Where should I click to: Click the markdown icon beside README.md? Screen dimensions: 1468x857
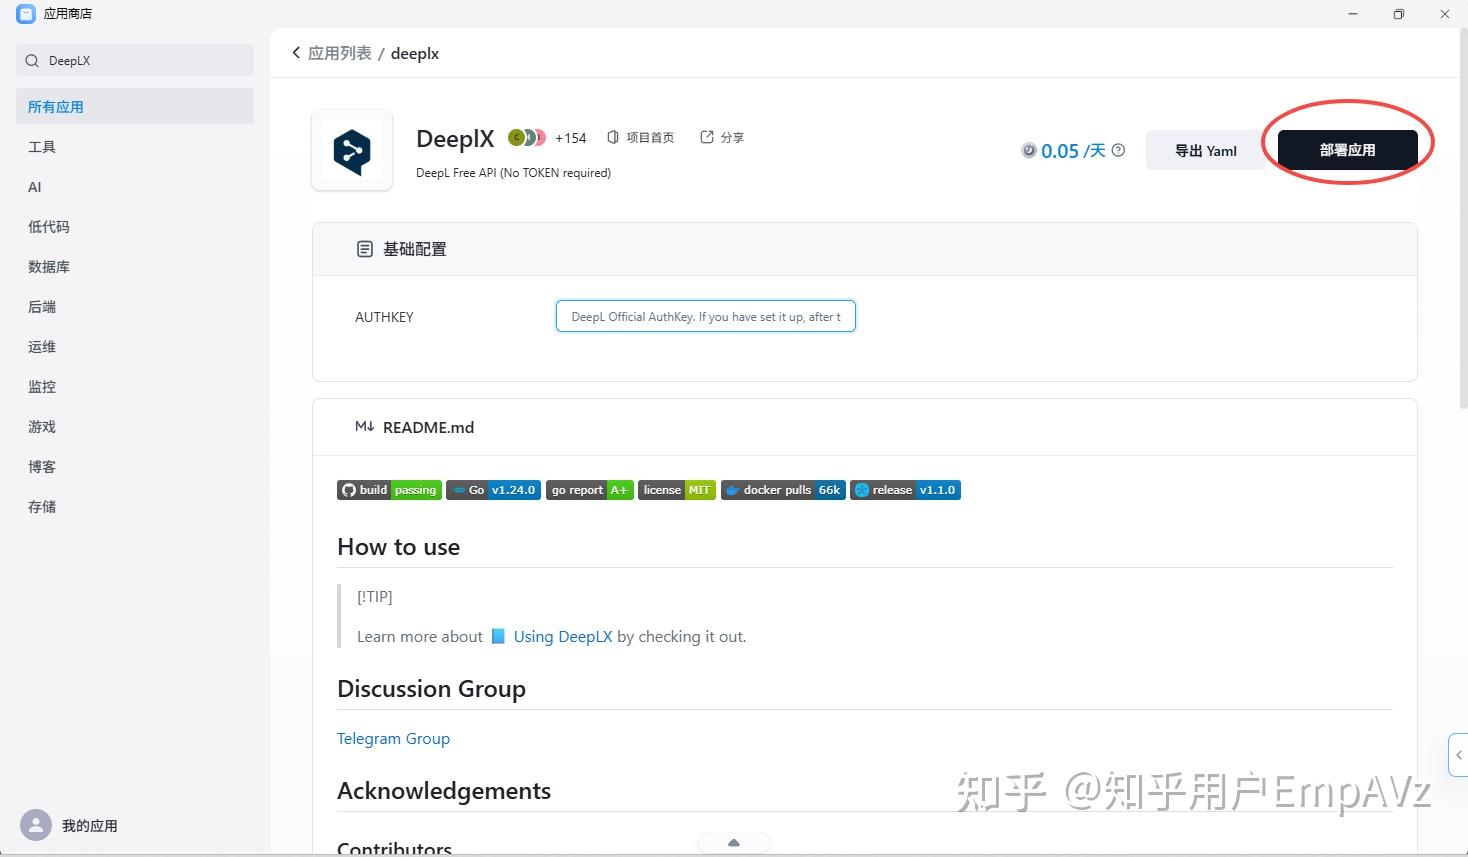(x=365, y=427)
